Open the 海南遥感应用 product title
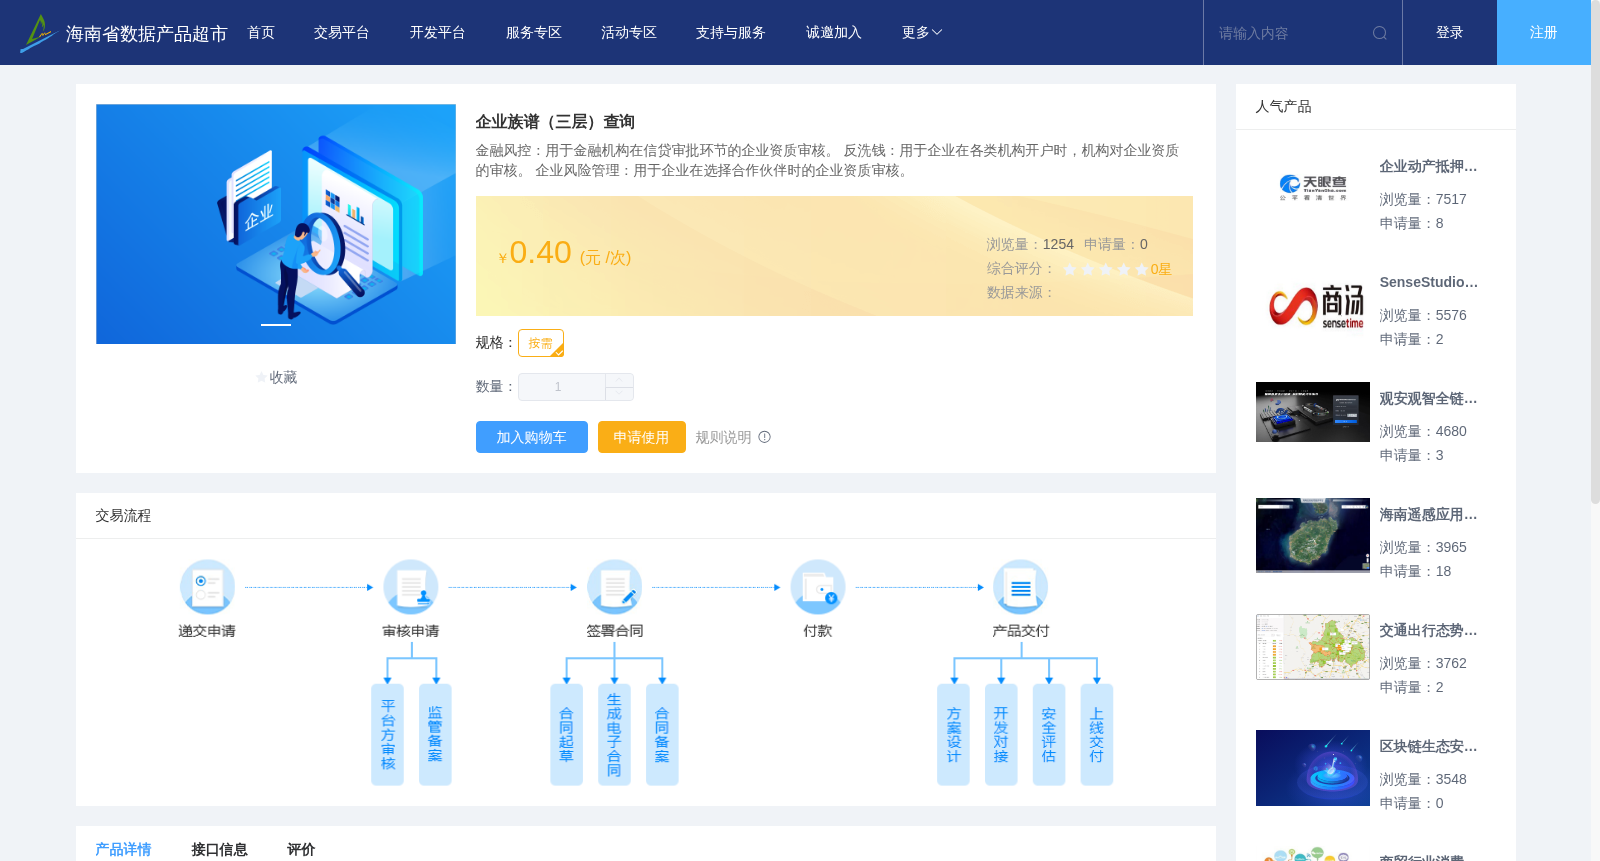This screenshot has width=1600, height=861. coord(1428,515)
